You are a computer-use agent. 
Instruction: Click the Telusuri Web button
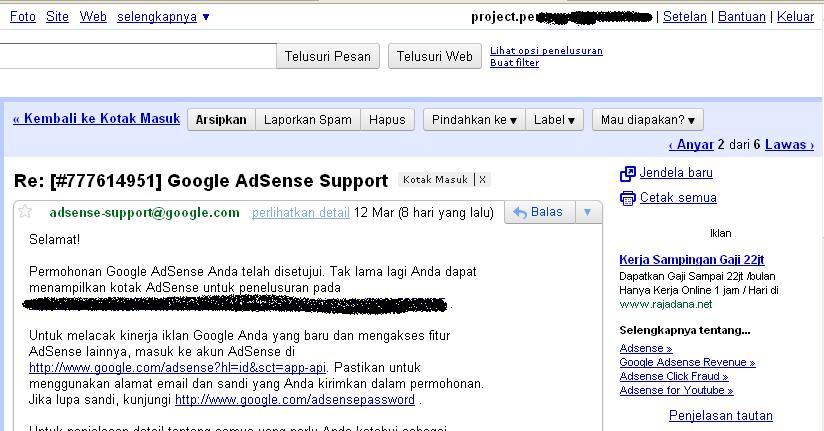[x=435, y=56]
